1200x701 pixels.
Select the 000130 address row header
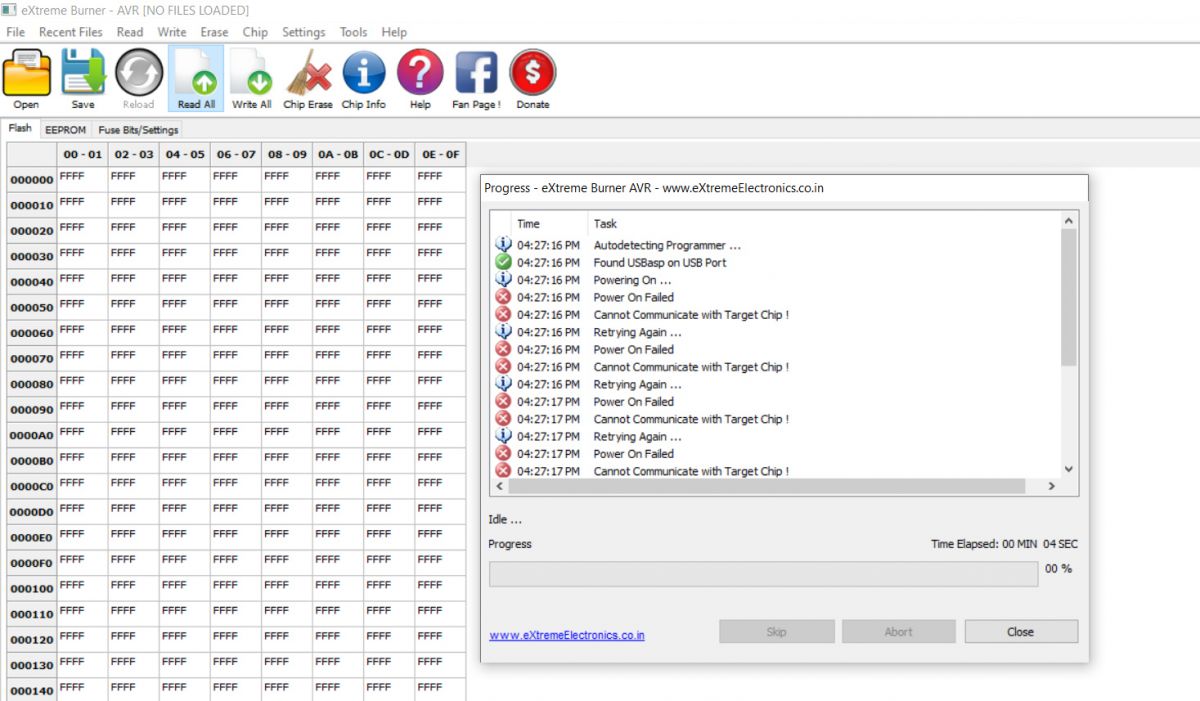click(x=31, y=665)
